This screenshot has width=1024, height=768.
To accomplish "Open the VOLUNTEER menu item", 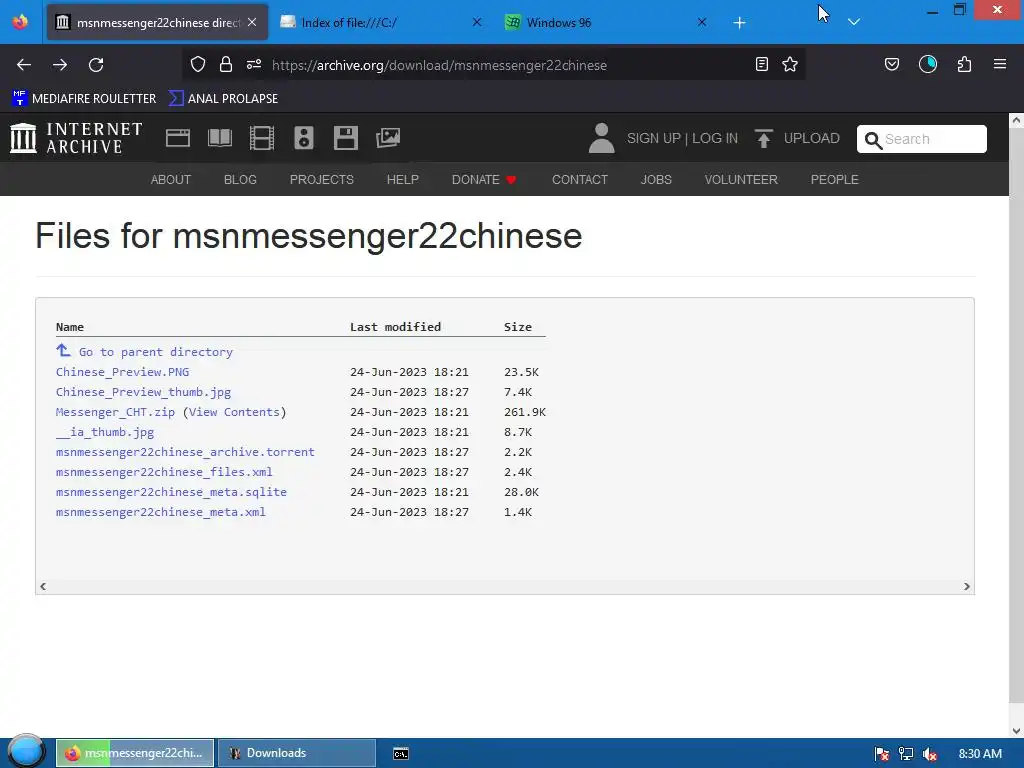I will pos(741,180).
